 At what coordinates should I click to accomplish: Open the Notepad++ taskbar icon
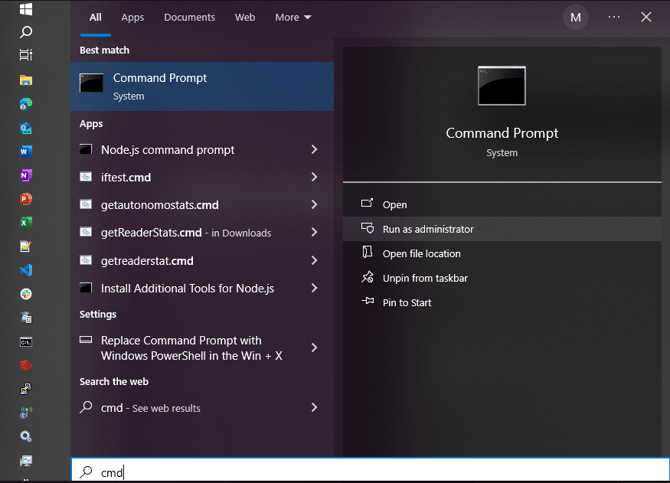26,246
